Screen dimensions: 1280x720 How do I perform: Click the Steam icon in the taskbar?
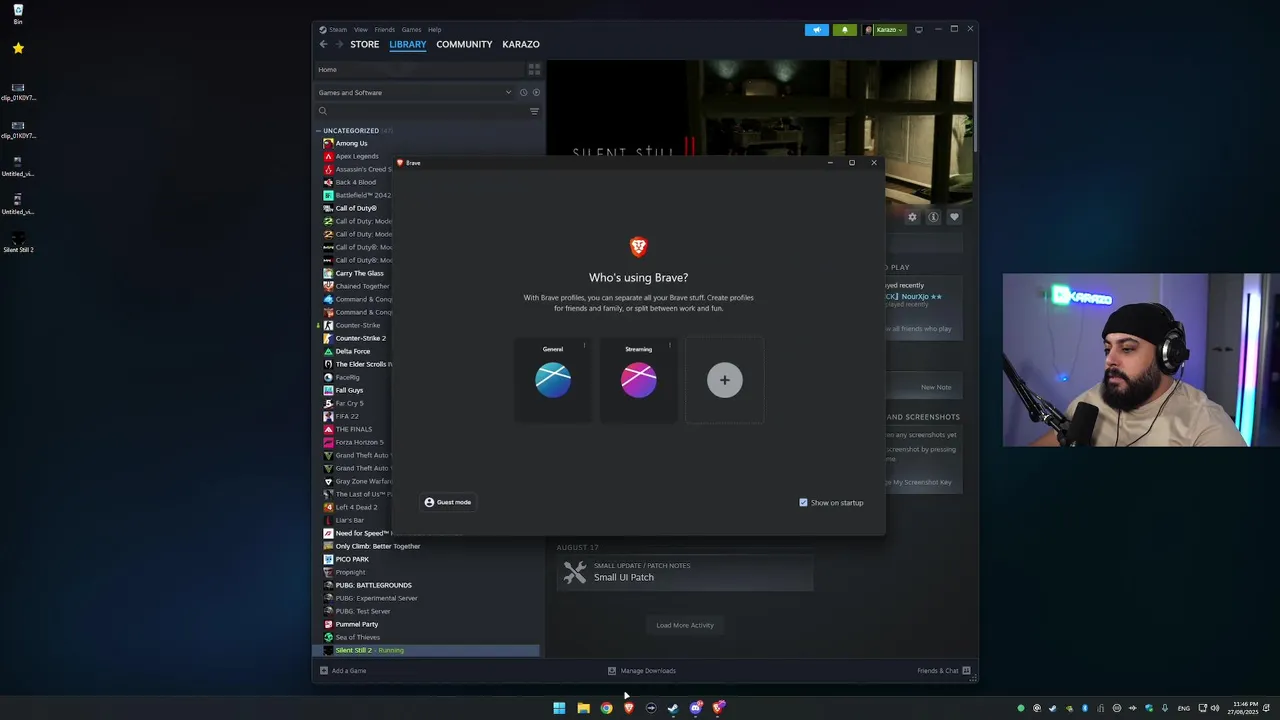tap(673, 708)
